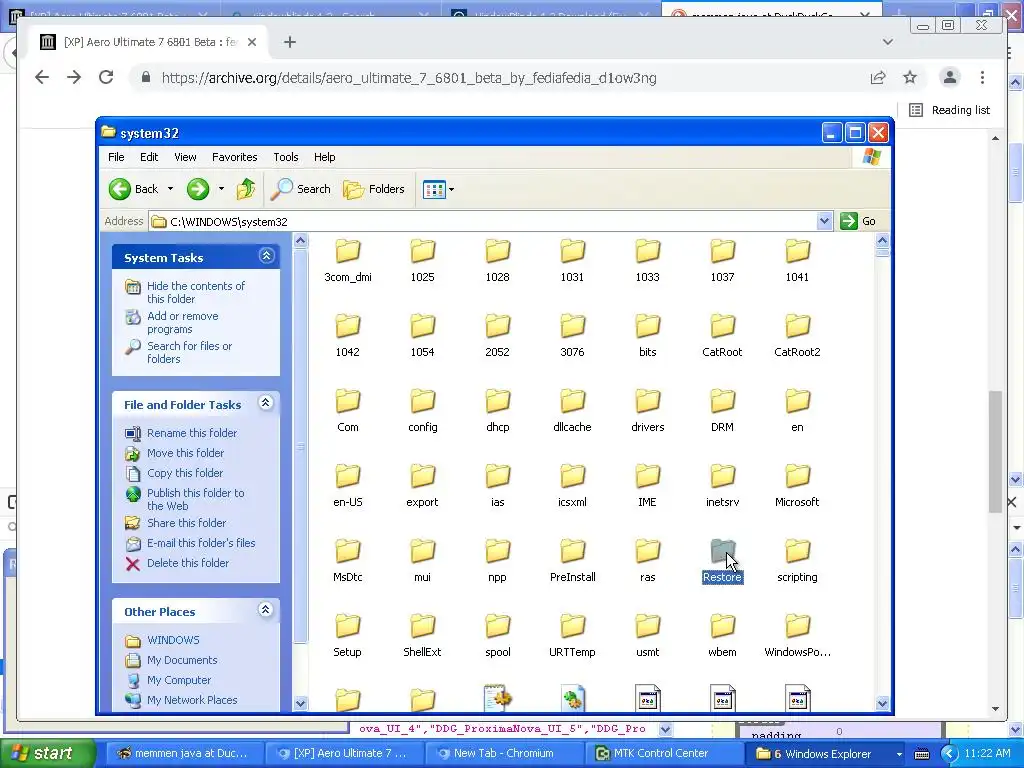Collapse the File and Folder Tasks panel

tap(266, 403)
